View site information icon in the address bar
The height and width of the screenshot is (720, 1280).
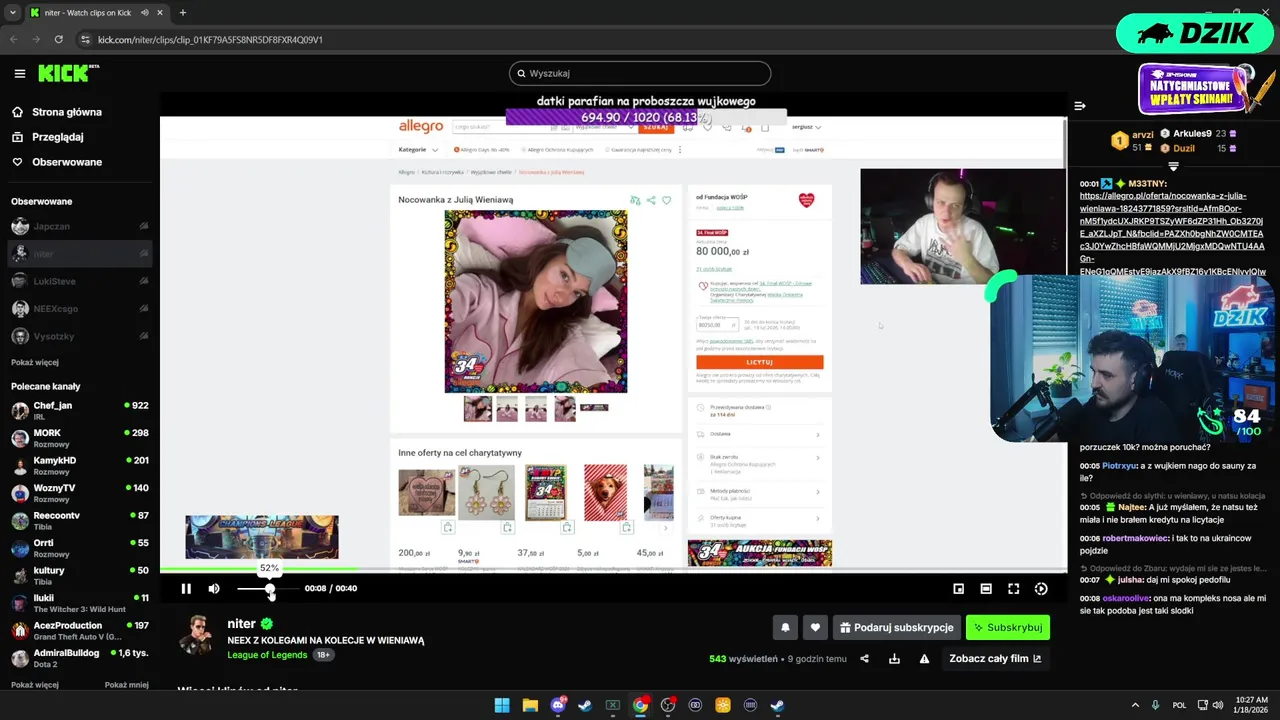point(85,40)
